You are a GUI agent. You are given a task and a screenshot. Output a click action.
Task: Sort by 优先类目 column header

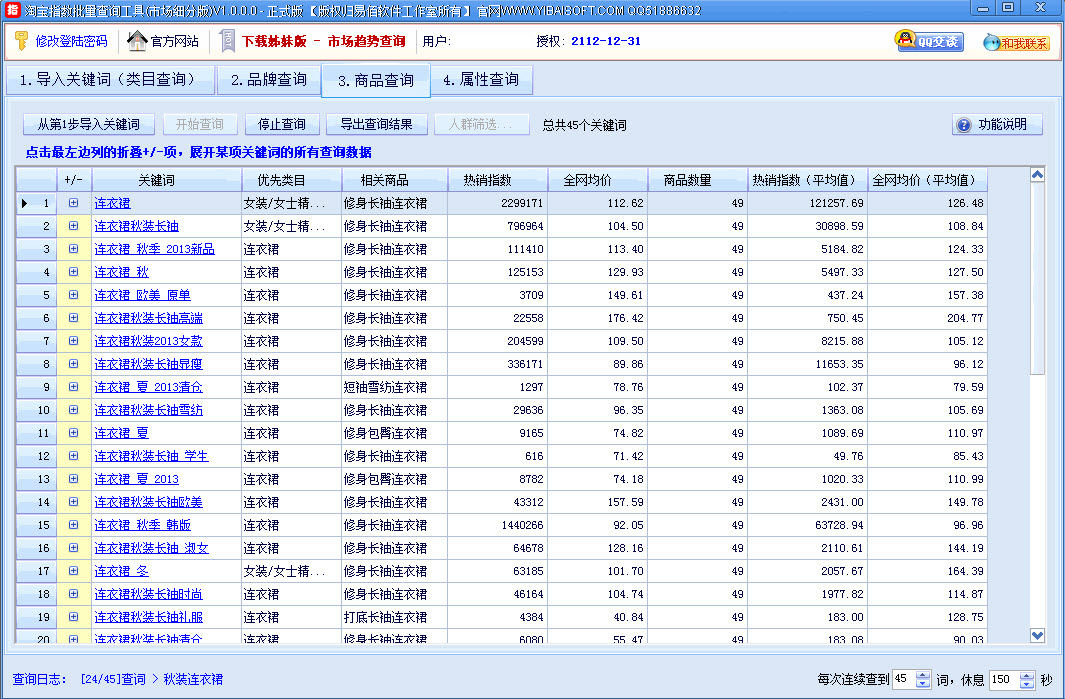pos(291,180)
